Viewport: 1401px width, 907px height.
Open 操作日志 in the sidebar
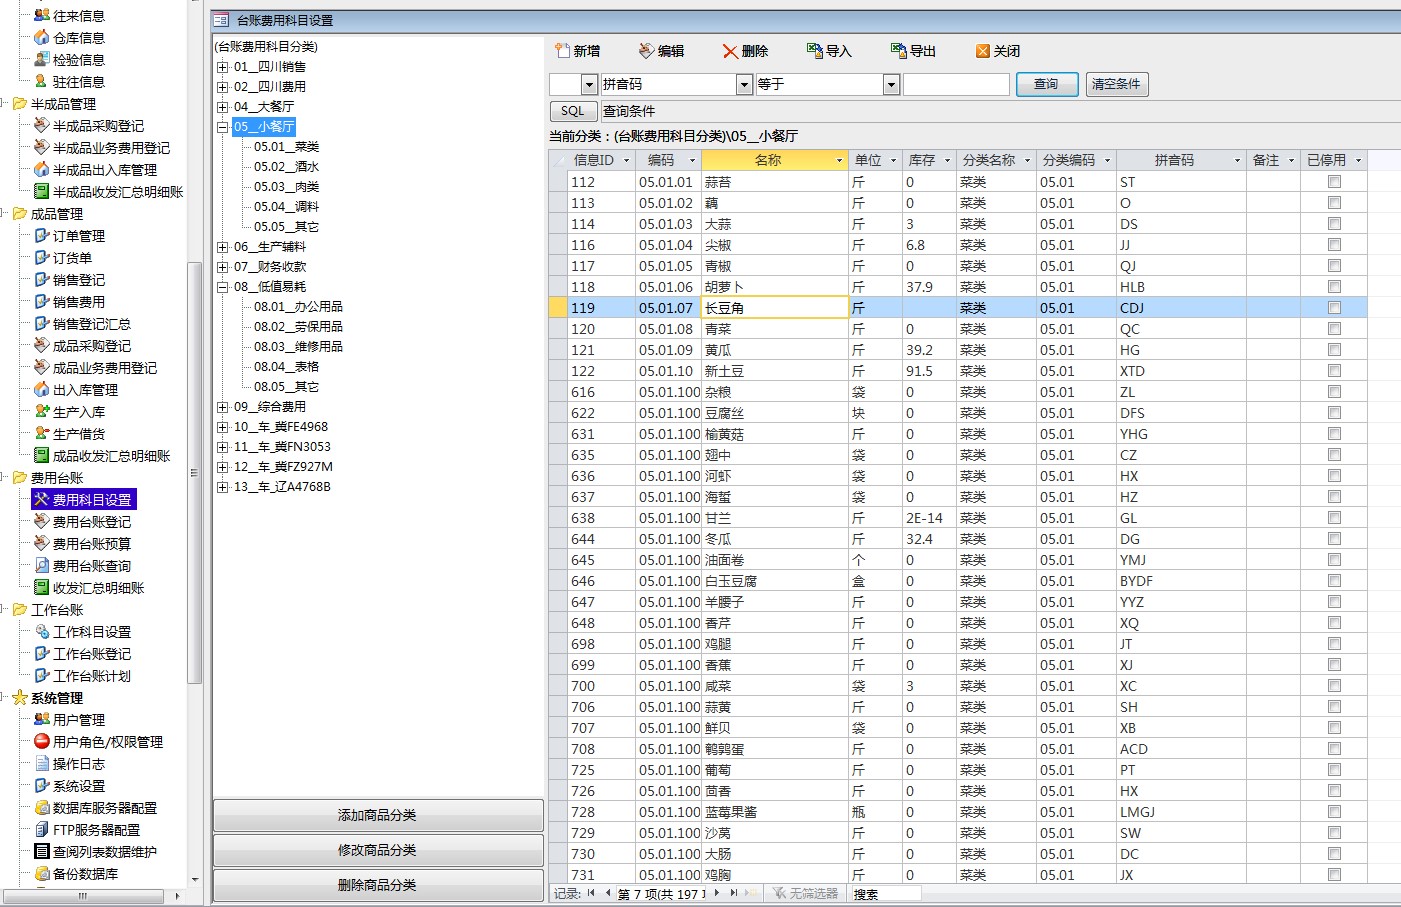point(78,764)
